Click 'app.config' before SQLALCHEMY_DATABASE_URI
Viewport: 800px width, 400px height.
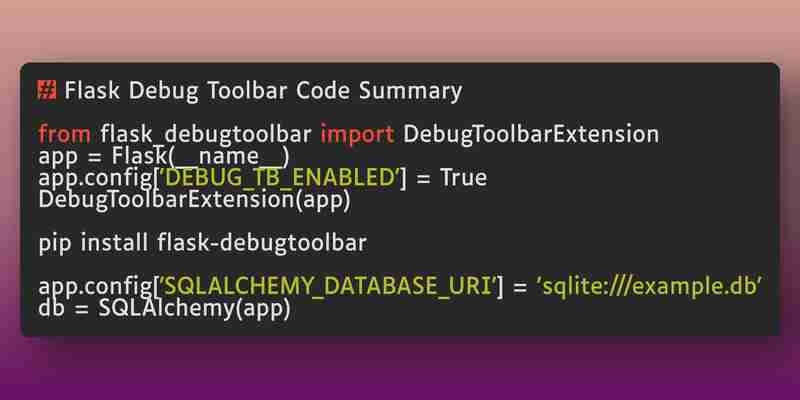click(x=95, y=287)
